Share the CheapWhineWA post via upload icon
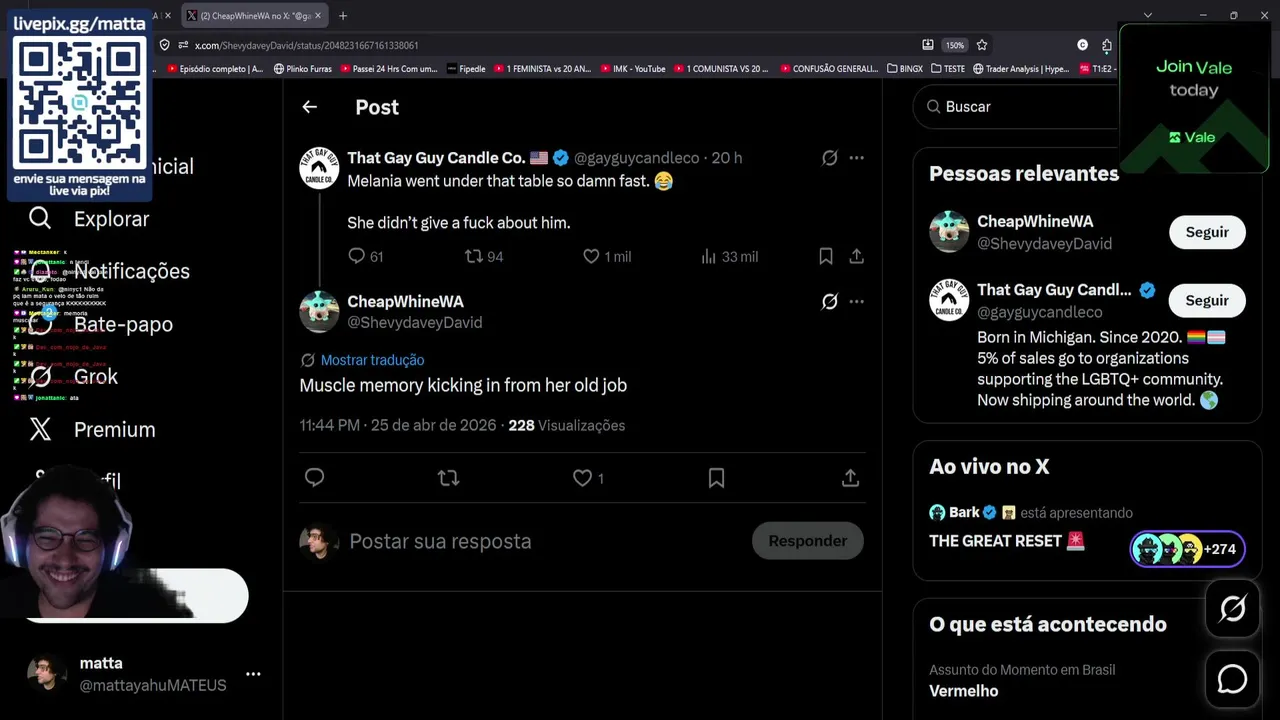The width and height of the screenshot is (1280, 720). pyautogui.click(x=850, y=478)
